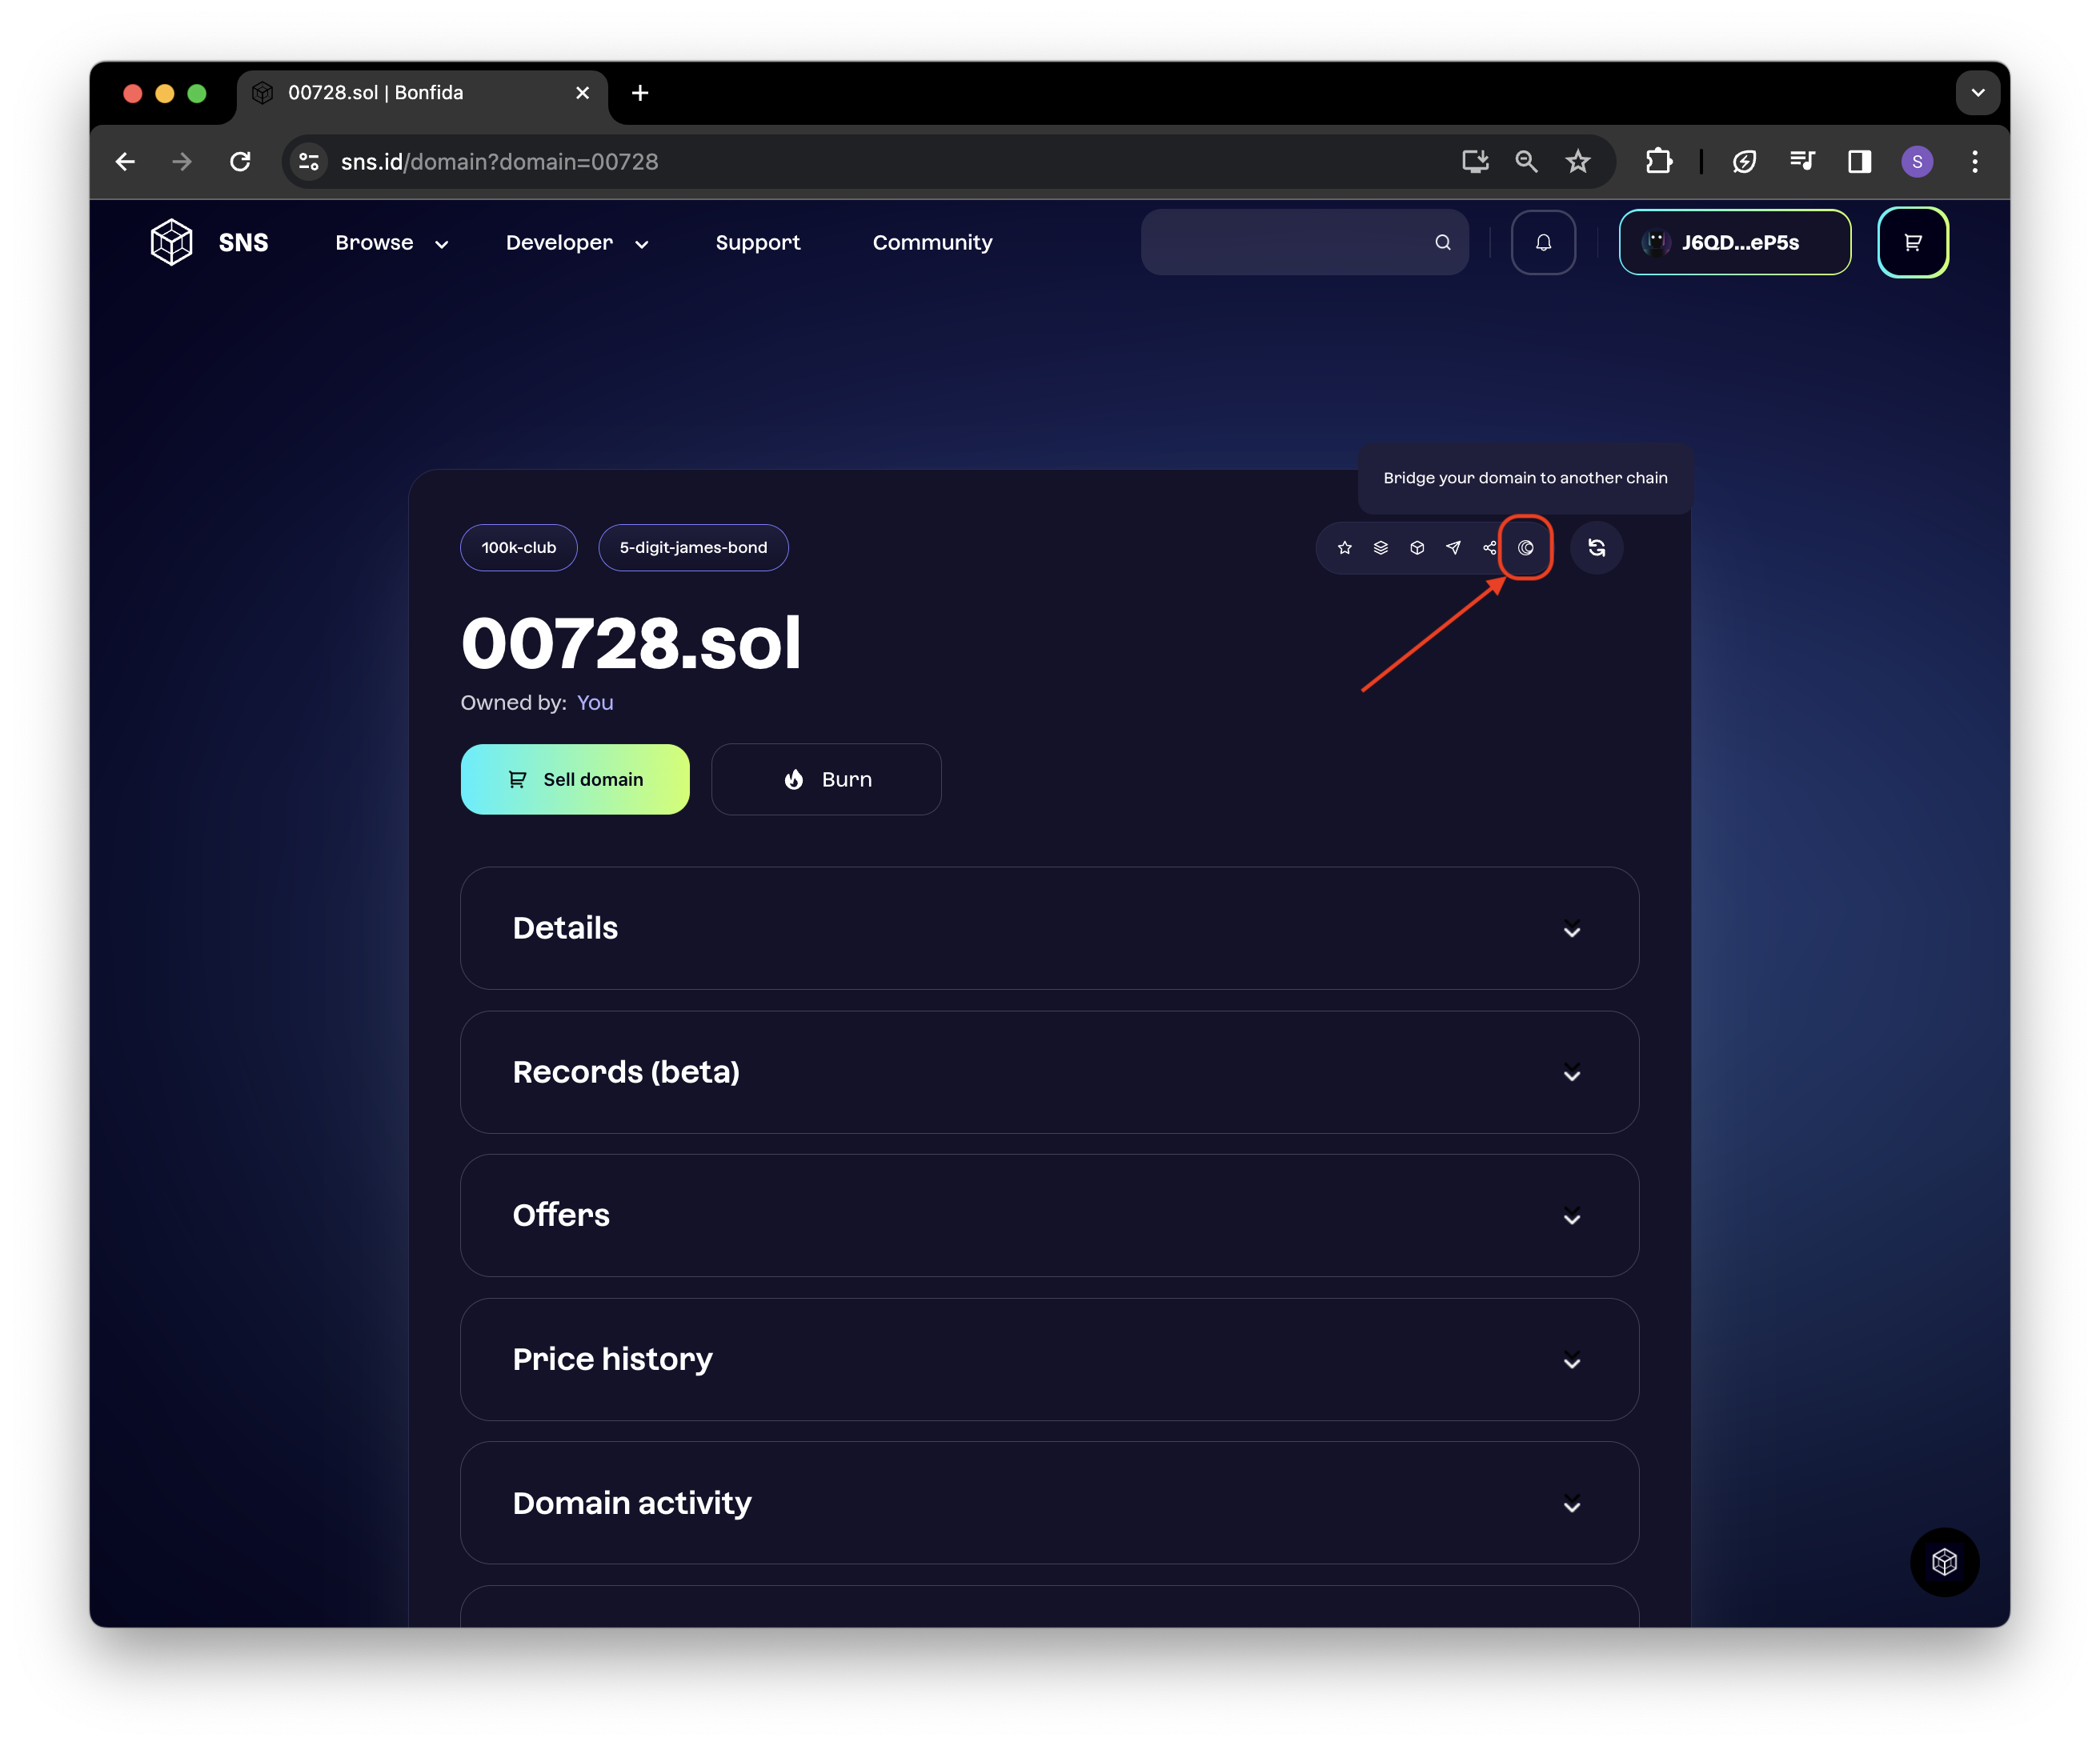Expand the Details section
2100x1746 pixels.
pyautogui.click(x=1050, y=928)
